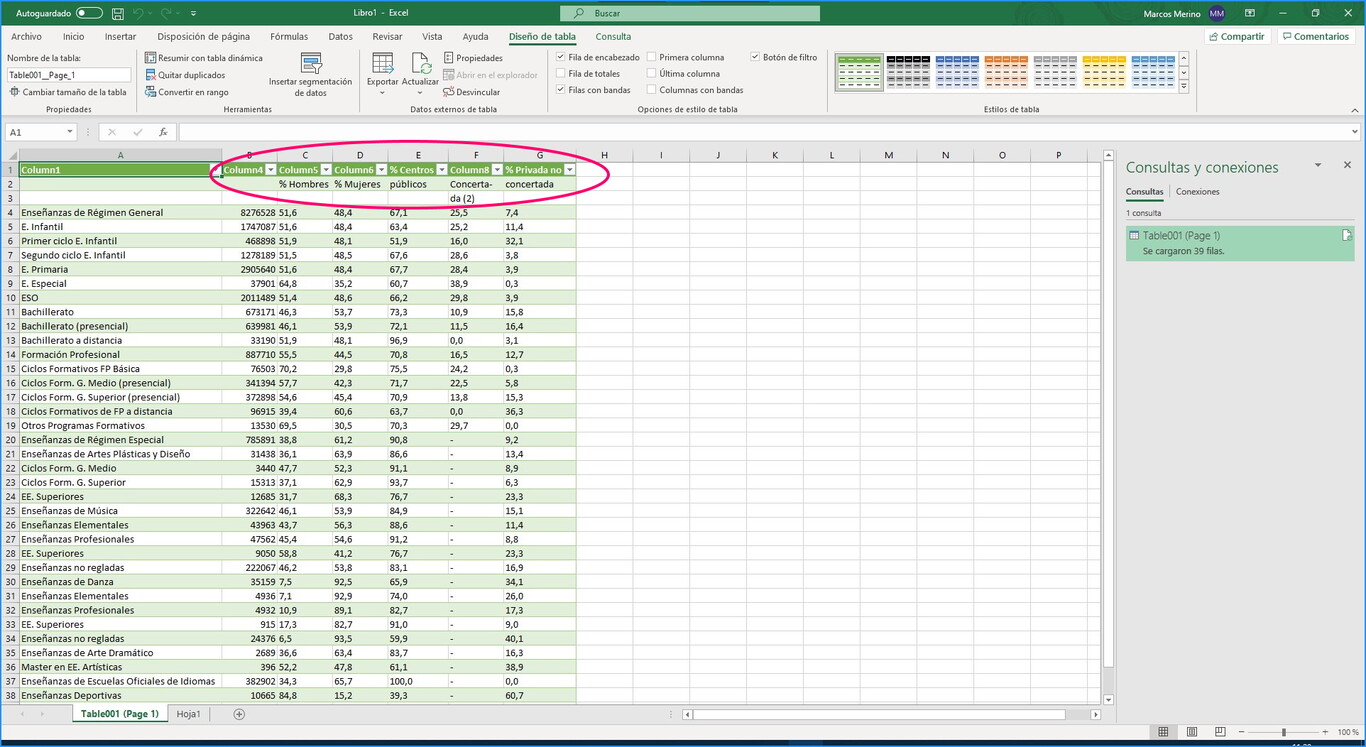Click the Marcos Merino account avatar
Viewport: 1366px width, 747px height.
1217,13
